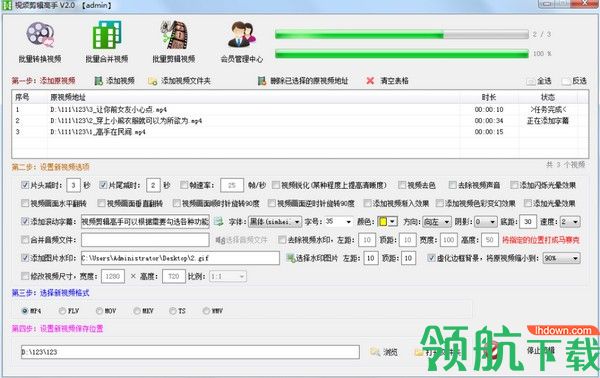This screenshot has height=378, width=600.
Task: Open 批量剪辑视频 module
Action: pos(174,42)
